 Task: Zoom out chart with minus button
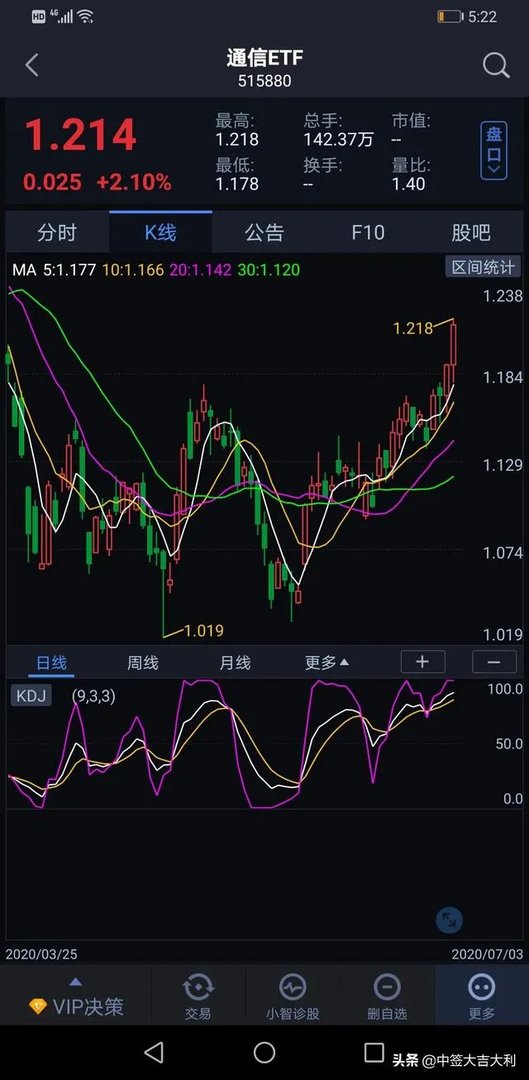[x=494, y=662]
